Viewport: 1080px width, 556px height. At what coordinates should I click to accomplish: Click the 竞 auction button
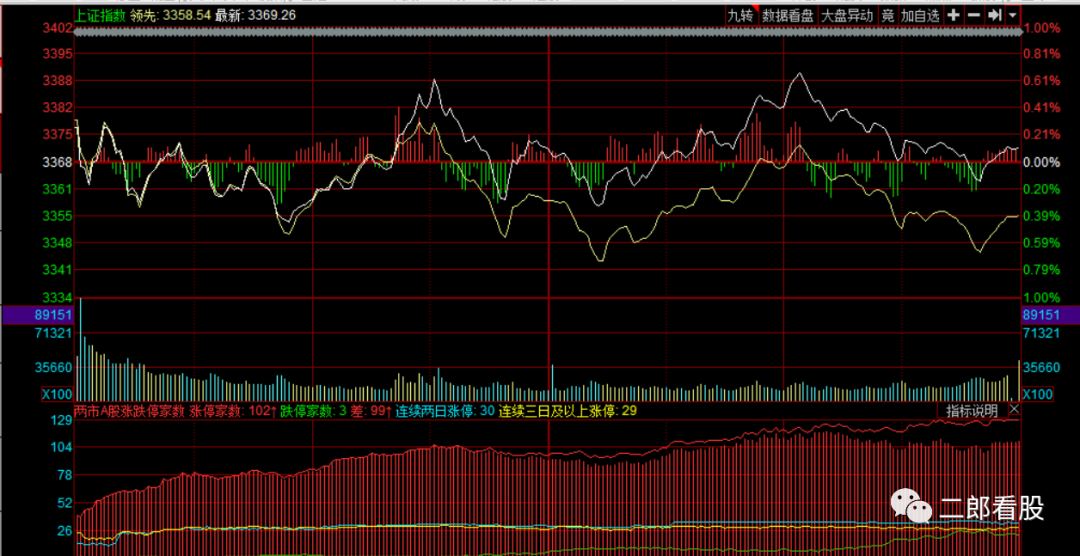click(888, 16)
